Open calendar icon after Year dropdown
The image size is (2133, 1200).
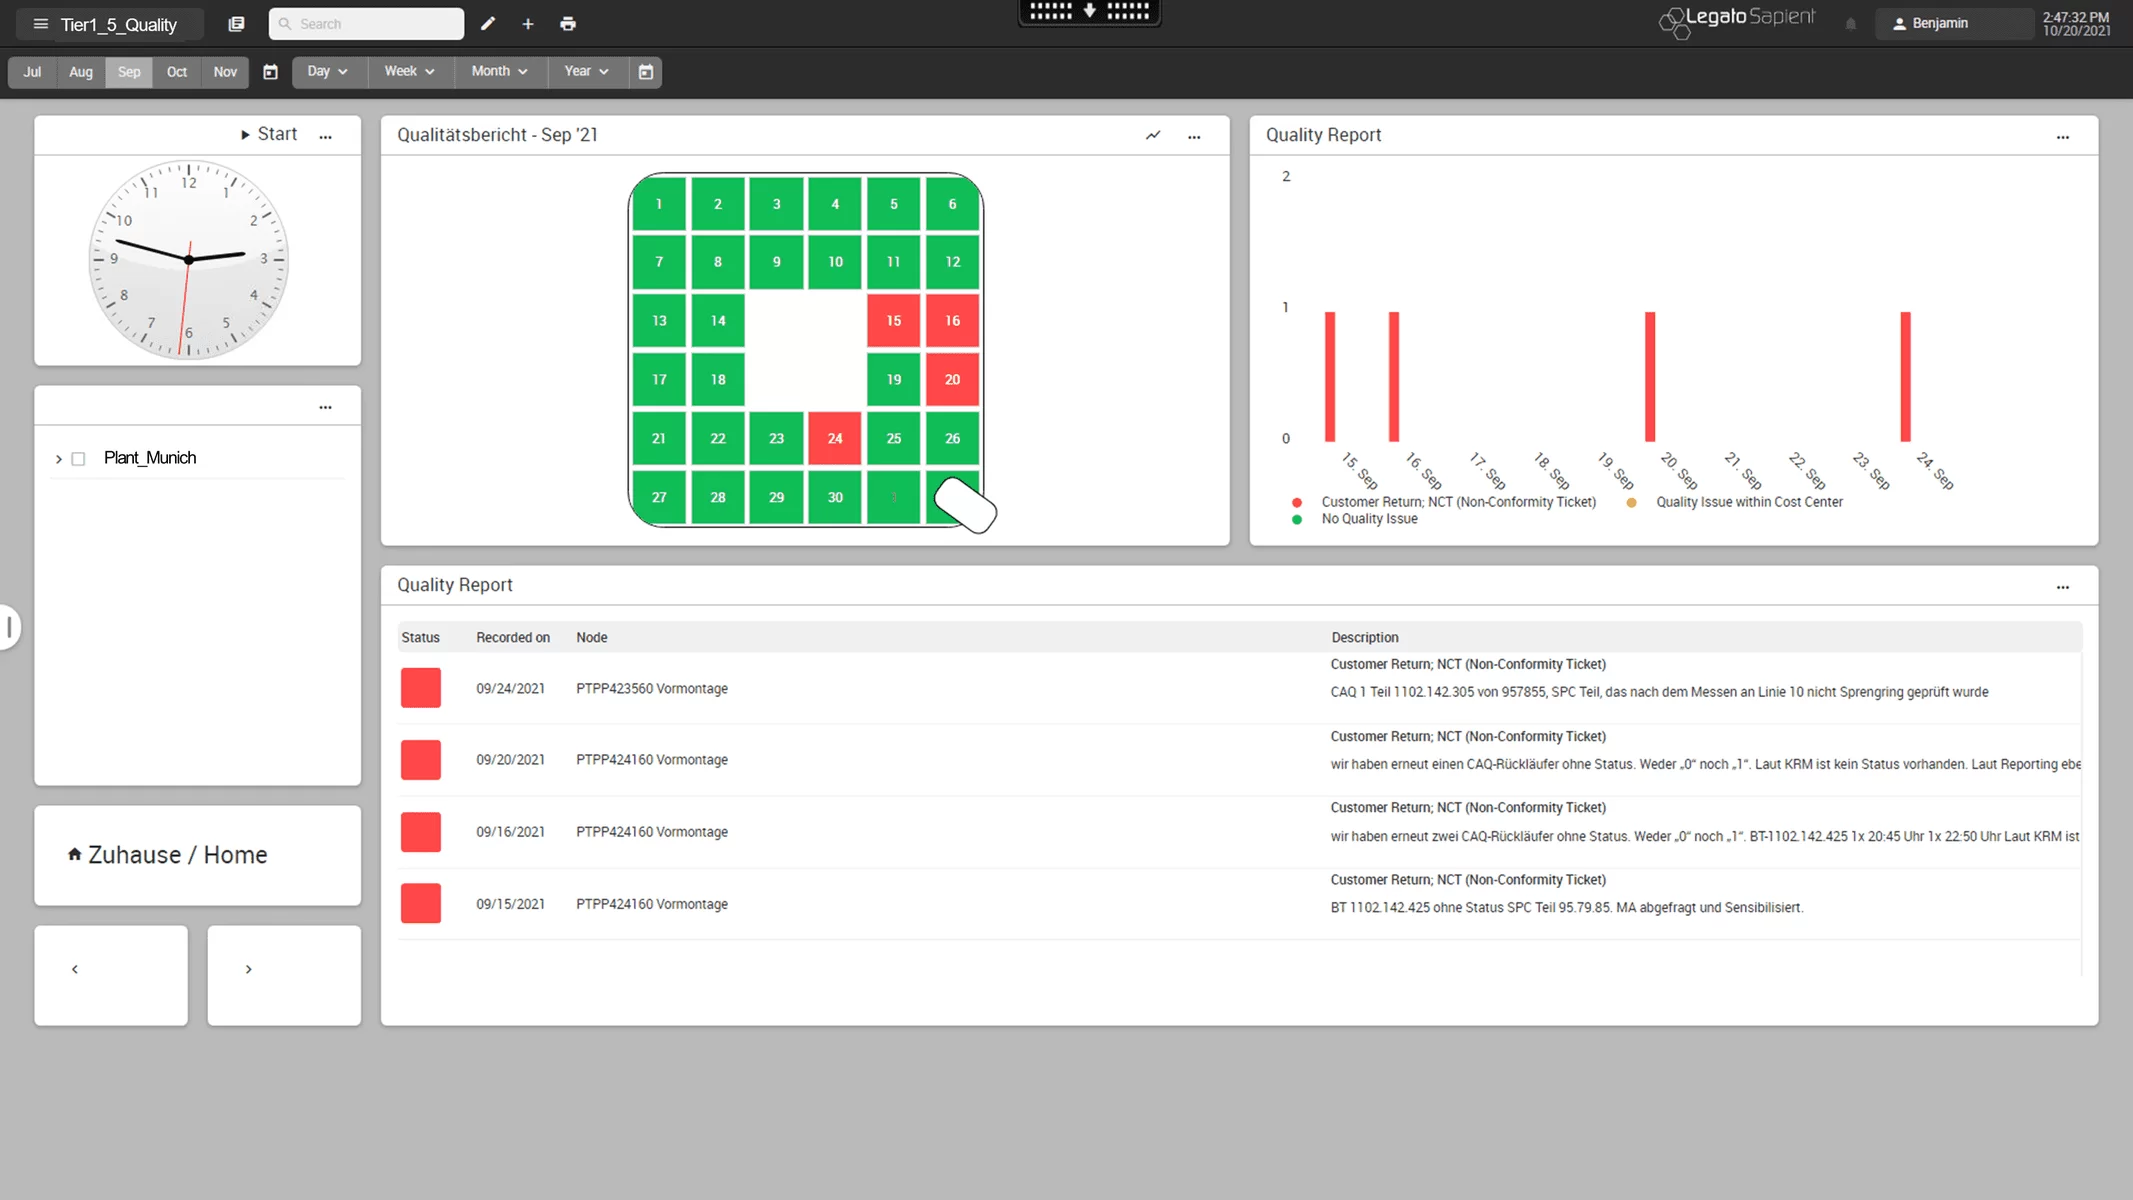coord(646,72)
